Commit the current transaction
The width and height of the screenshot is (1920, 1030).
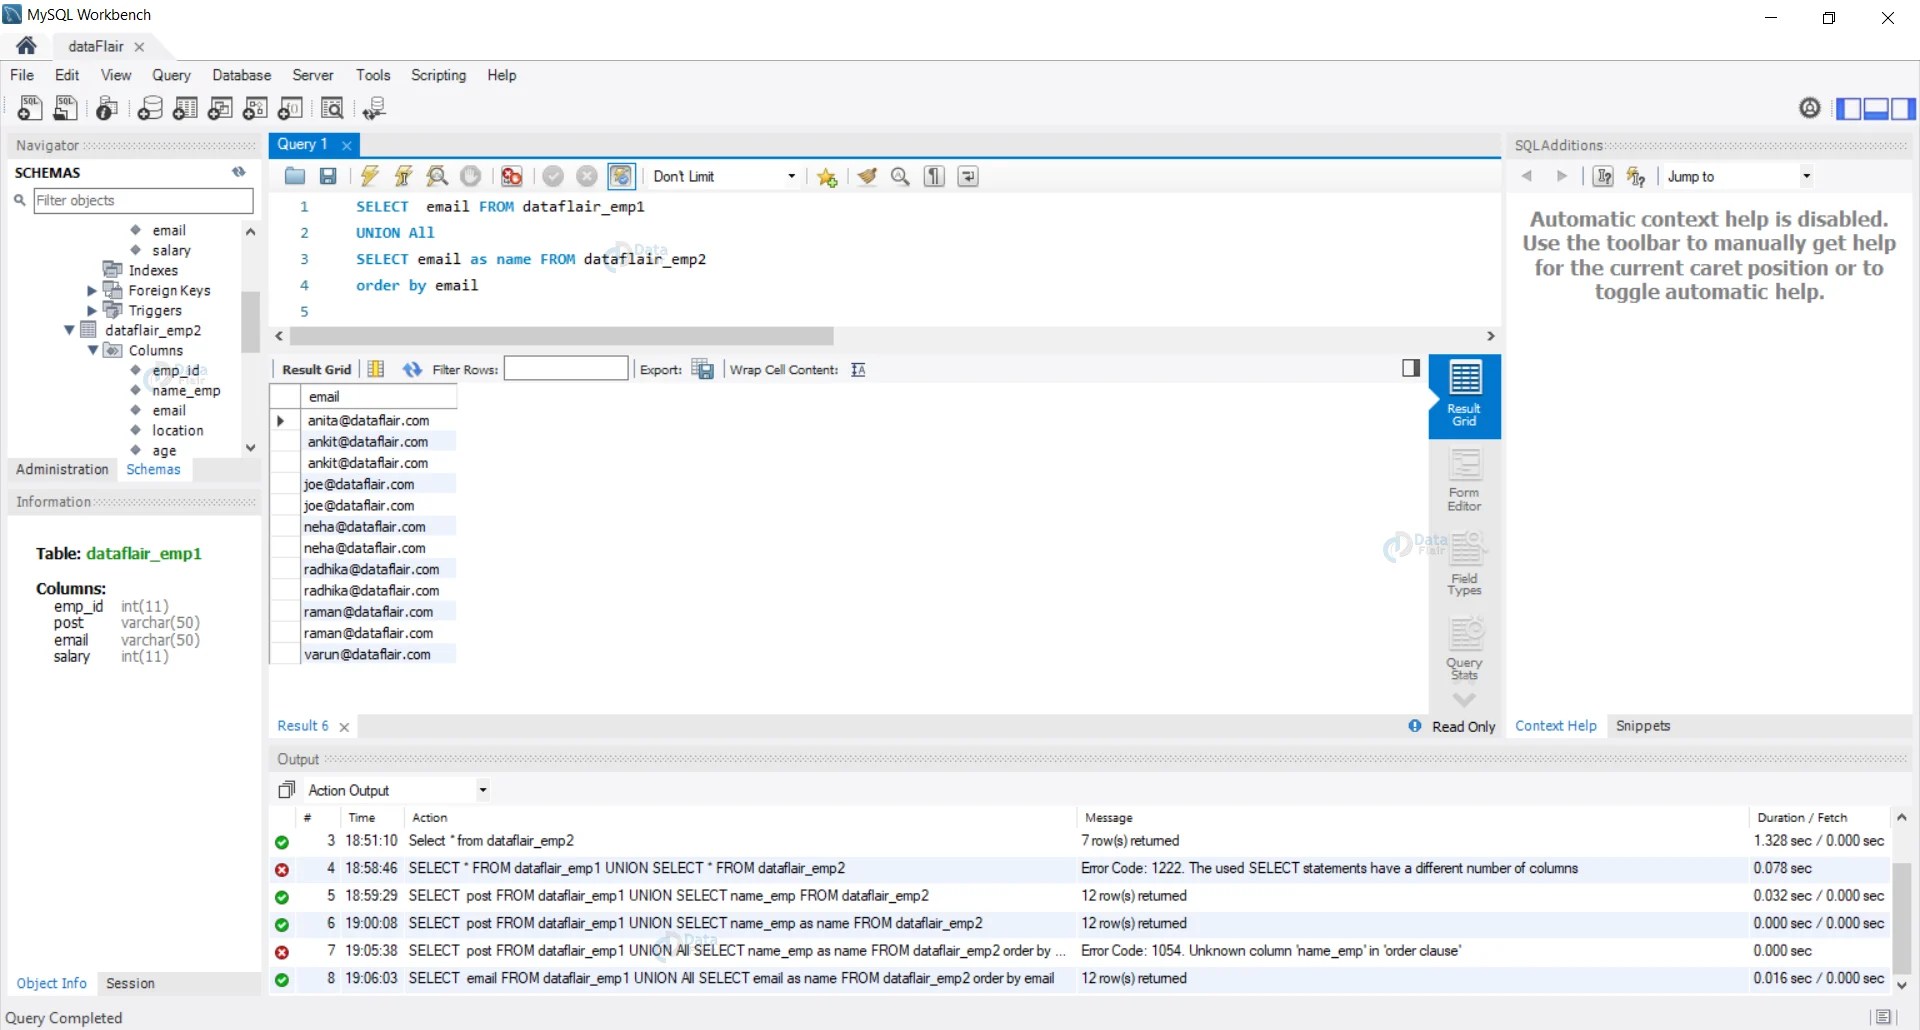553,177
